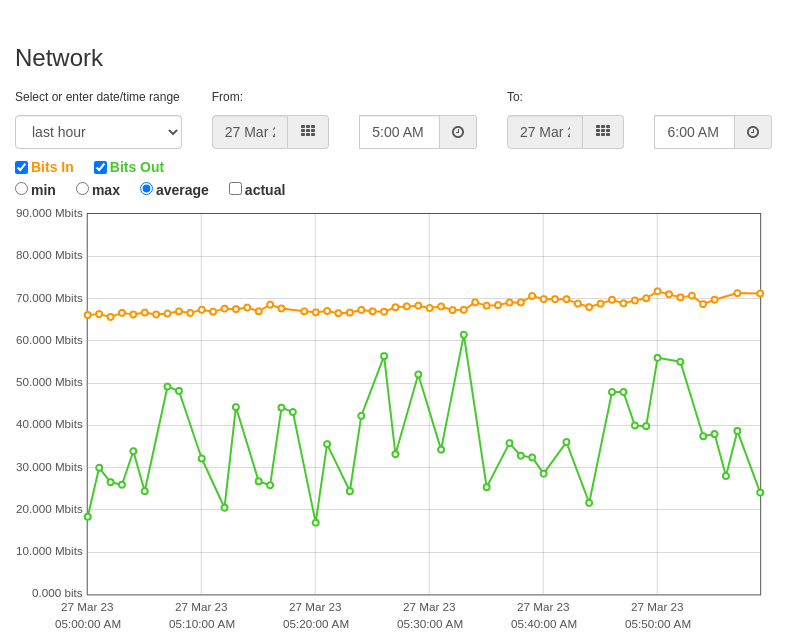Uncheck the Bits In checkbox
Viewport: 787px width, 634px height.
[22, 167]
